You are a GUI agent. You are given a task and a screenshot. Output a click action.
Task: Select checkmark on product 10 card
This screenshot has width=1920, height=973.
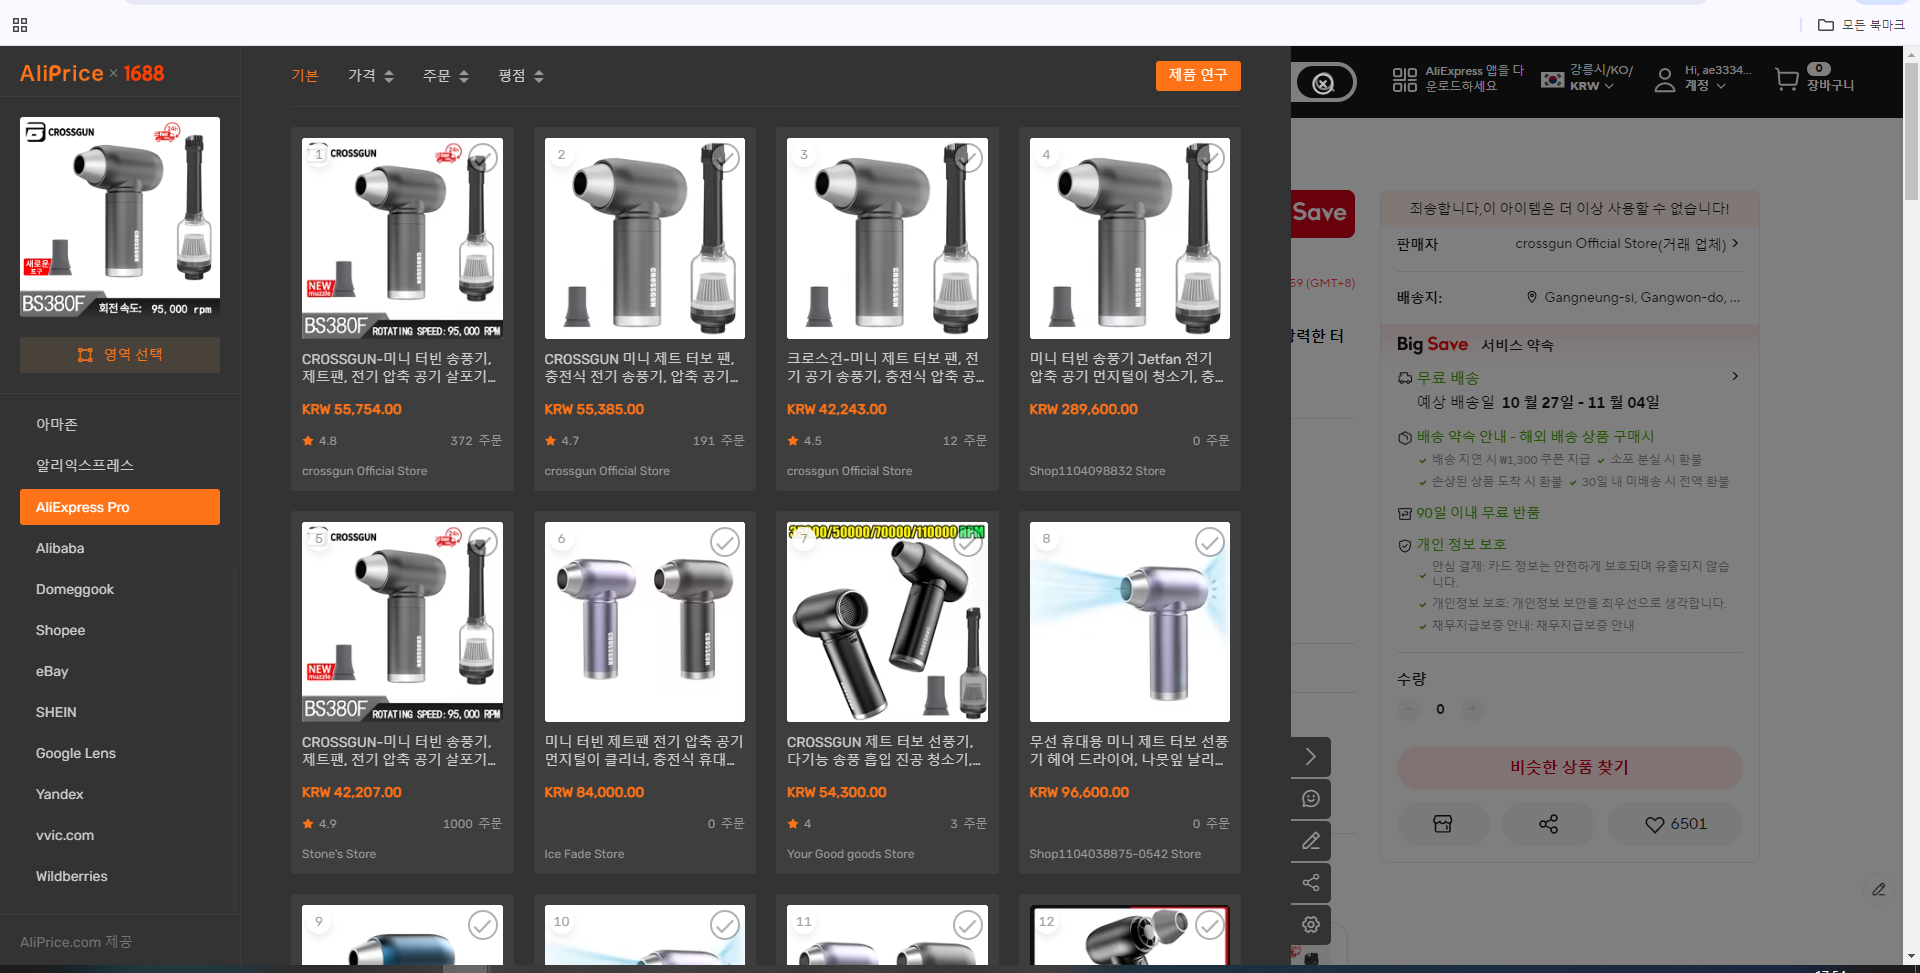pos(725,925)
